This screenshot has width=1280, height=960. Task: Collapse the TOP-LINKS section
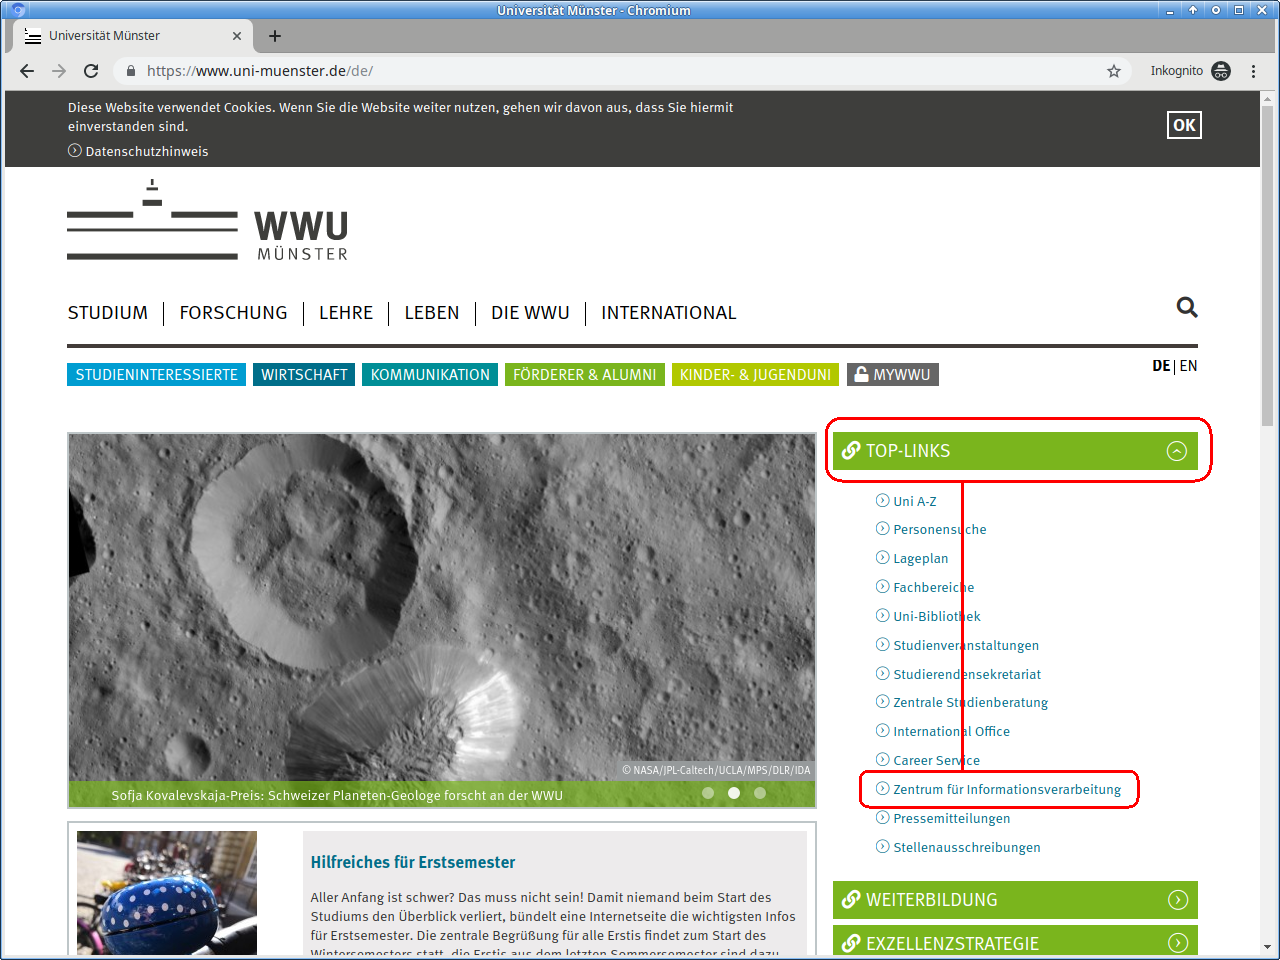coord(1177,451)
